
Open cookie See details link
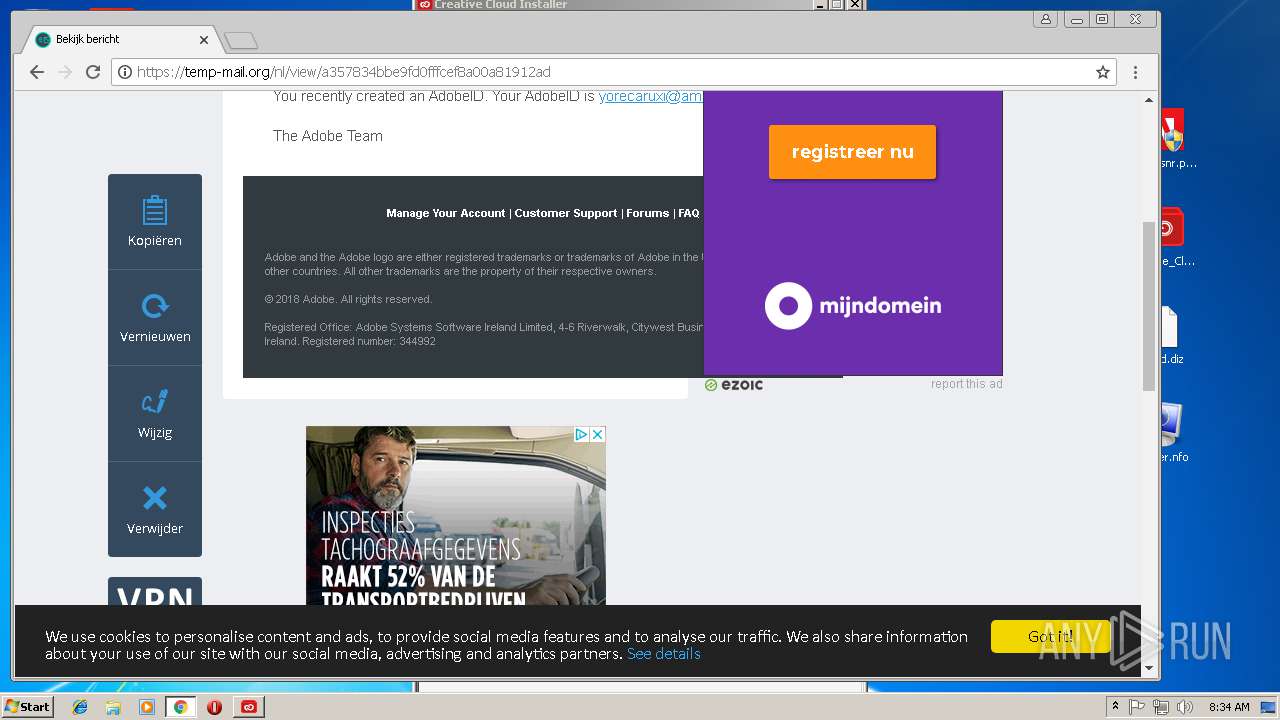663,654
